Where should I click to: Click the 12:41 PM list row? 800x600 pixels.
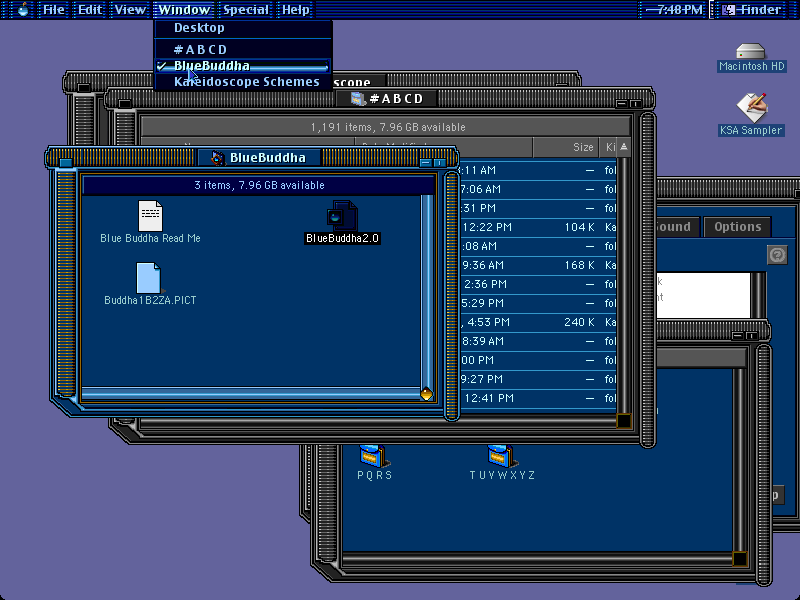tap(538, 398)
